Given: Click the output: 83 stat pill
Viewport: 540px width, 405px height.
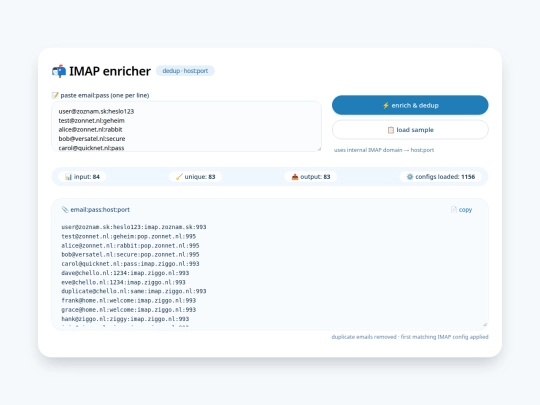Looking at the screenshot, I should [311, 177].
